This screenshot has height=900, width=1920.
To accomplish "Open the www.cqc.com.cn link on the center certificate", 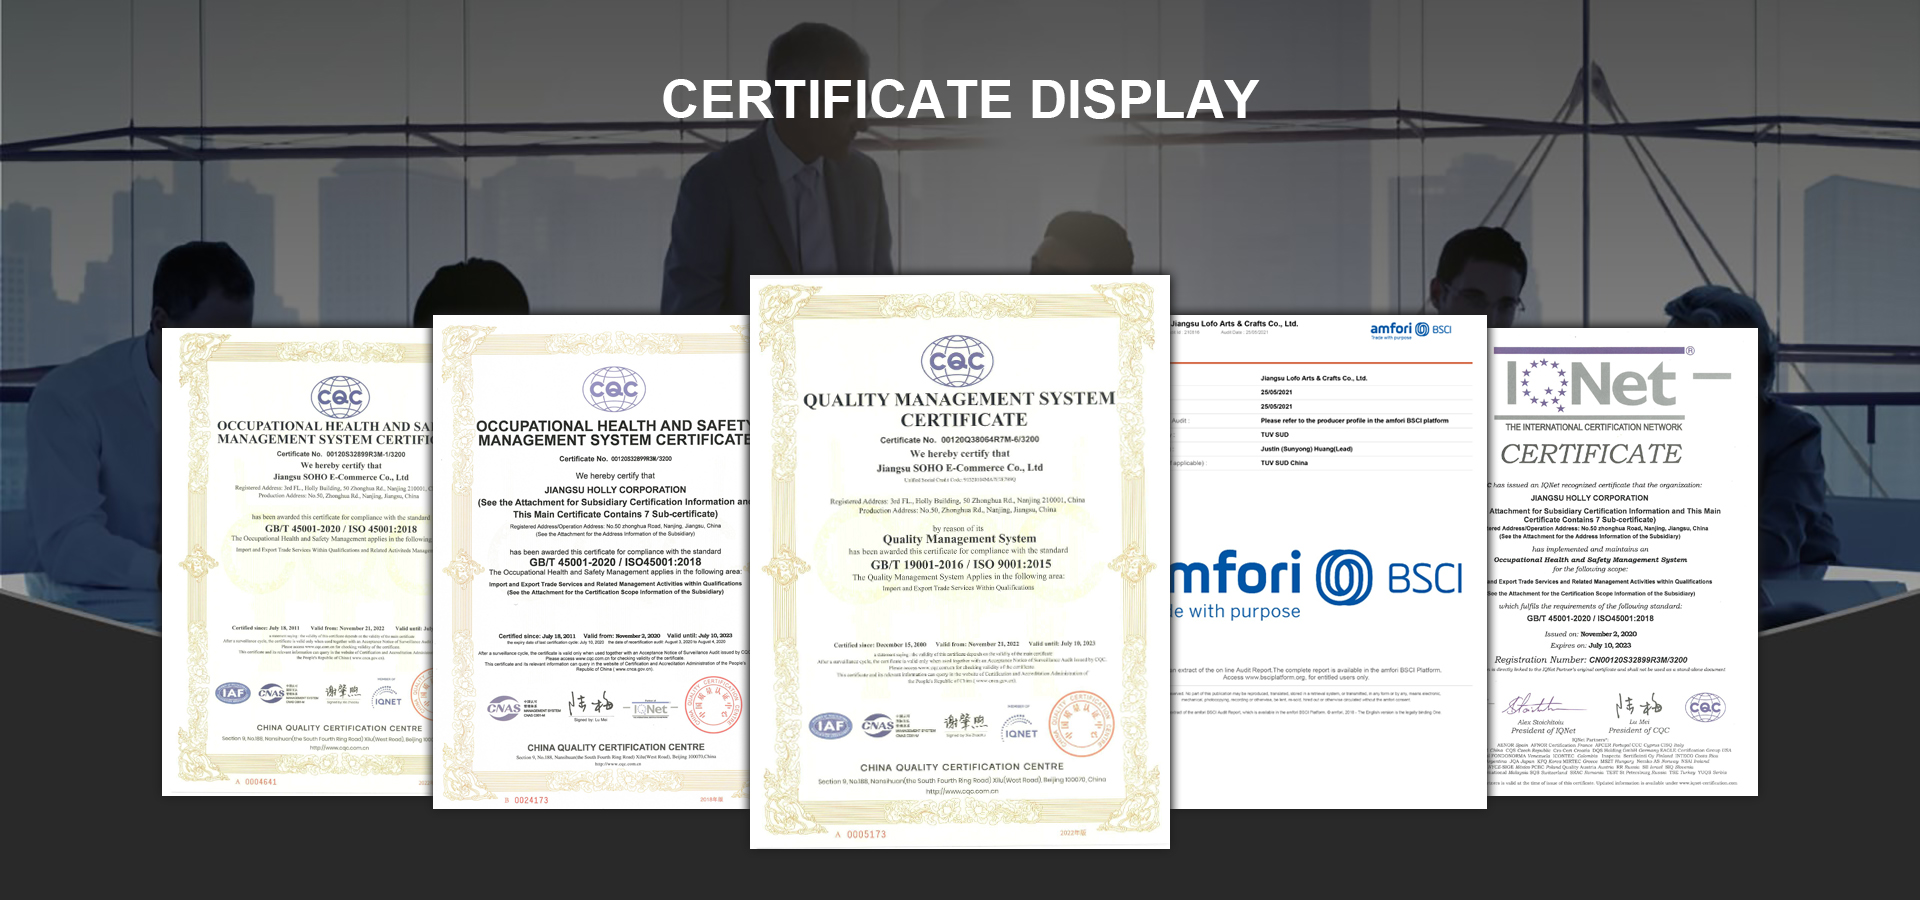I will coord(961,791).
